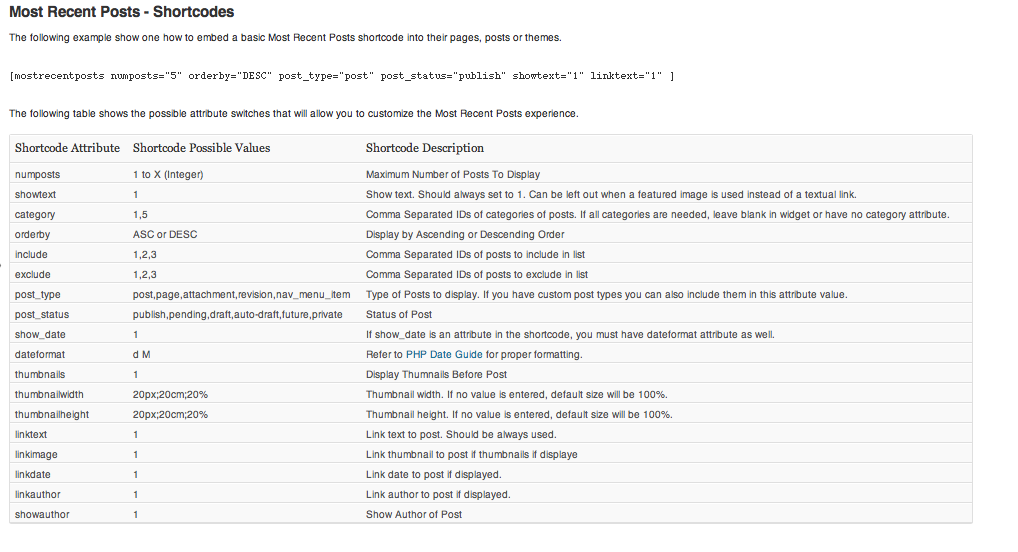Click the Most Recent Posts - Shortcodes heading
This screenshot has width=1018, height=552.
pos(121,12)
